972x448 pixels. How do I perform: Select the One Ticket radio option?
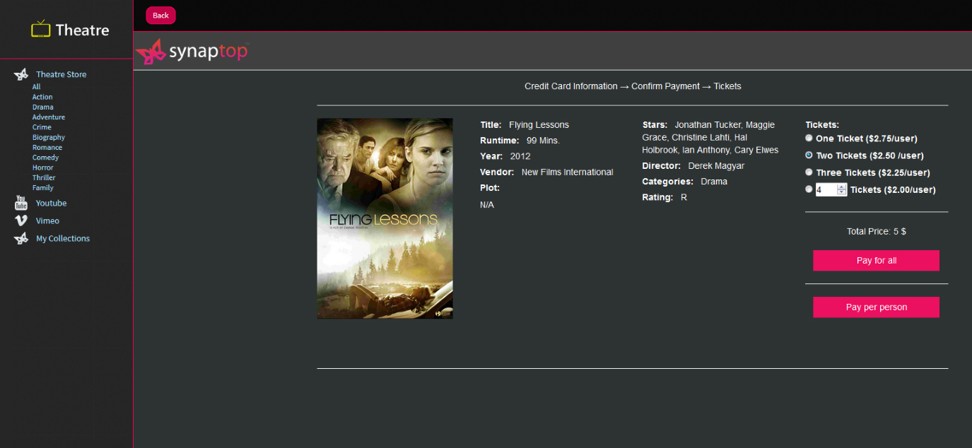coord(809,138)
